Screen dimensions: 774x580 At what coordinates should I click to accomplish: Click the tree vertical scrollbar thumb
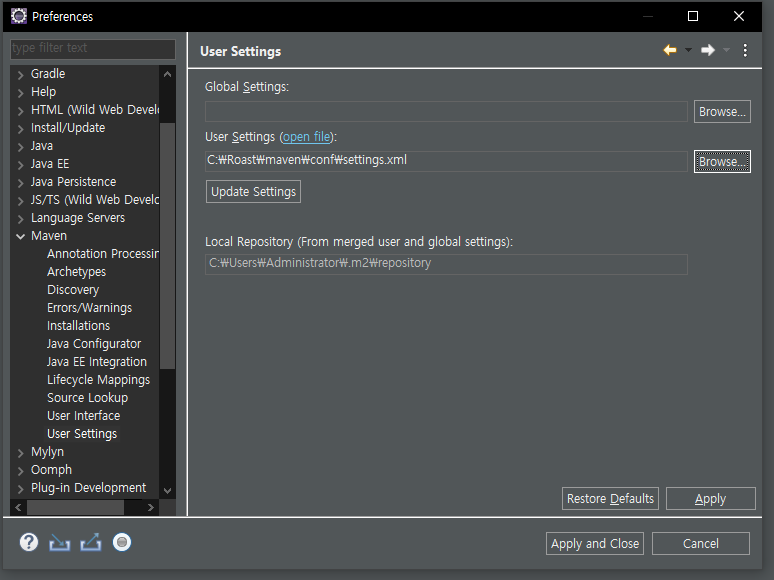(167, 246)
